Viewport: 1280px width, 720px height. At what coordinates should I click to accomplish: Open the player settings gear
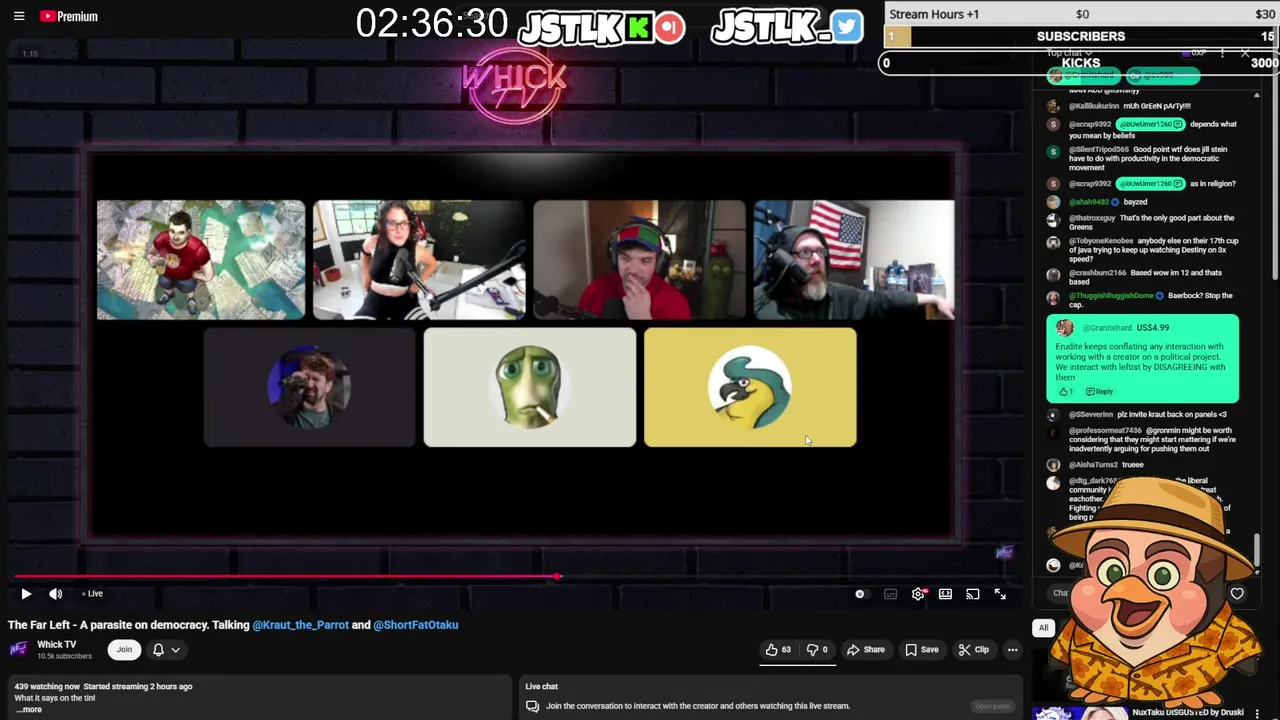[x=918, y=594]
